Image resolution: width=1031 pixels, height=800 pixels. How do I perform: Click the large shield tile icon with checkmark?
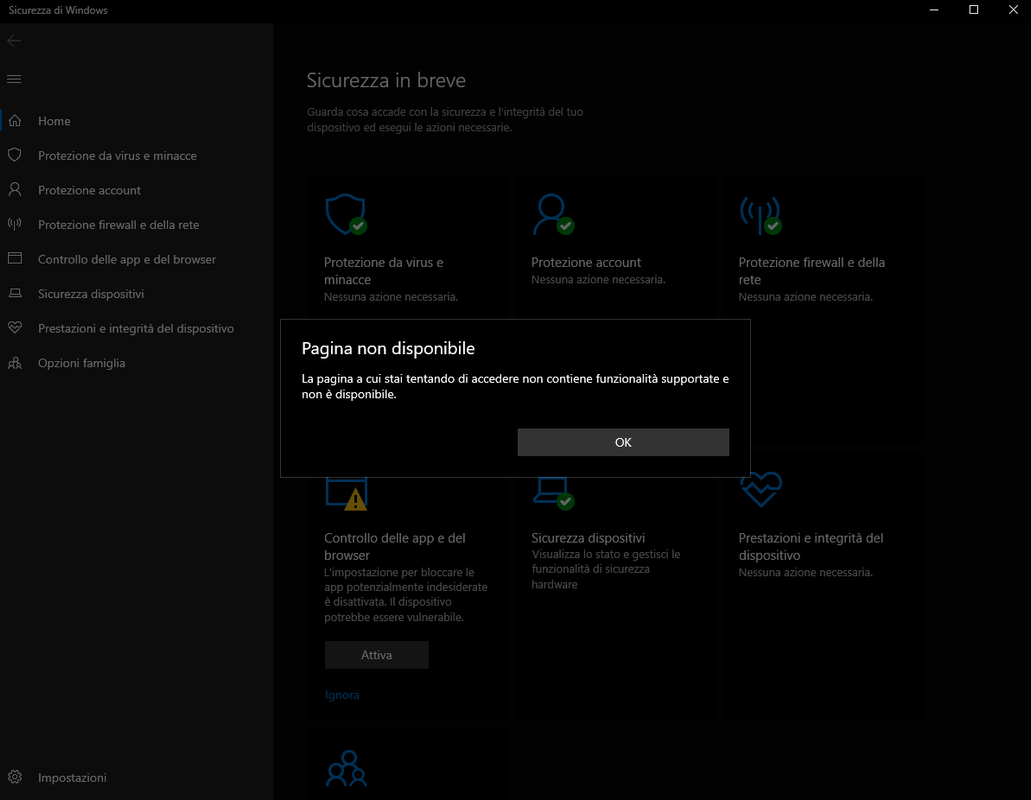click(x=347, y=214)
